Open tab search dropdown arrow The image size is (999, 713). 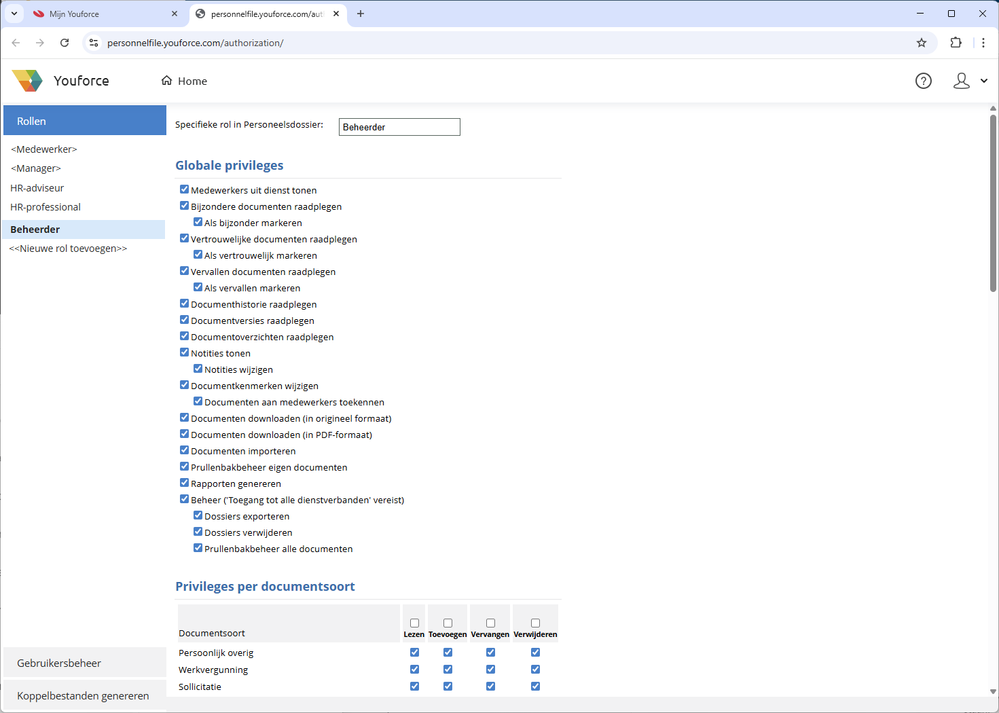point(14,13)
